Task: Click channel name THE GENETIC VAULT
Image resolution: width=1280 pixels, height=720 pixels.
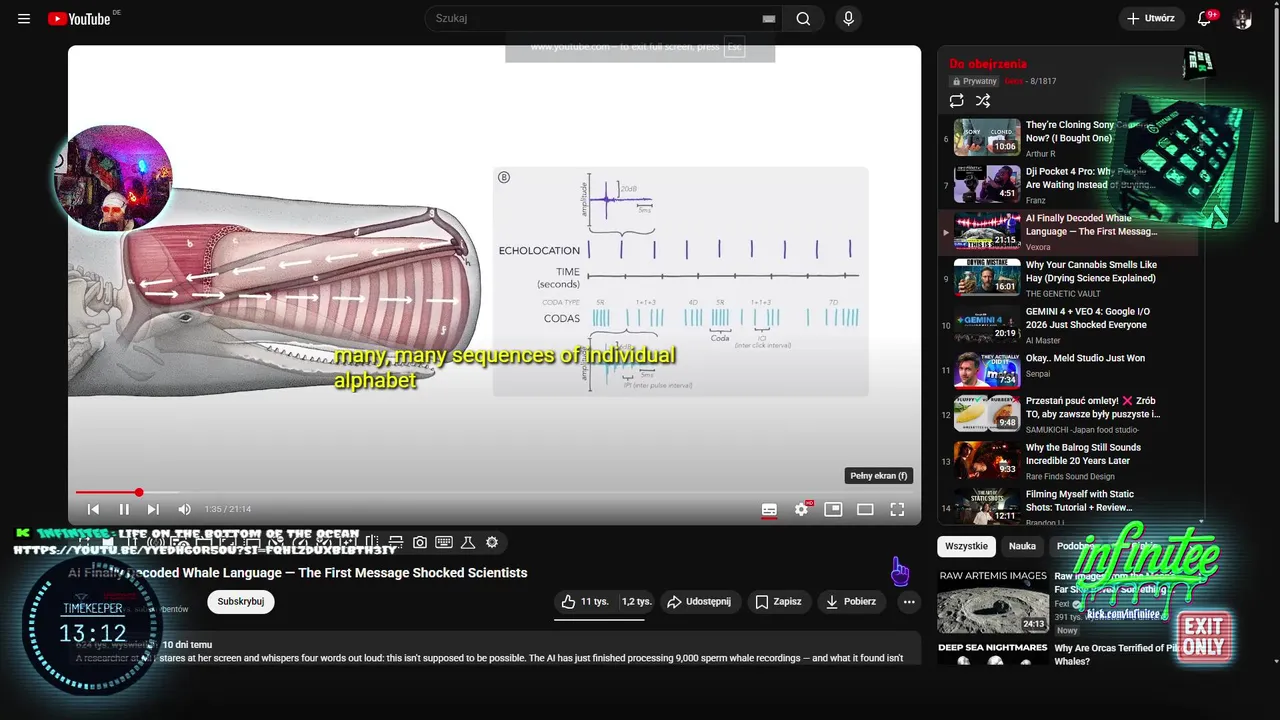Action: pos(1063,294)
